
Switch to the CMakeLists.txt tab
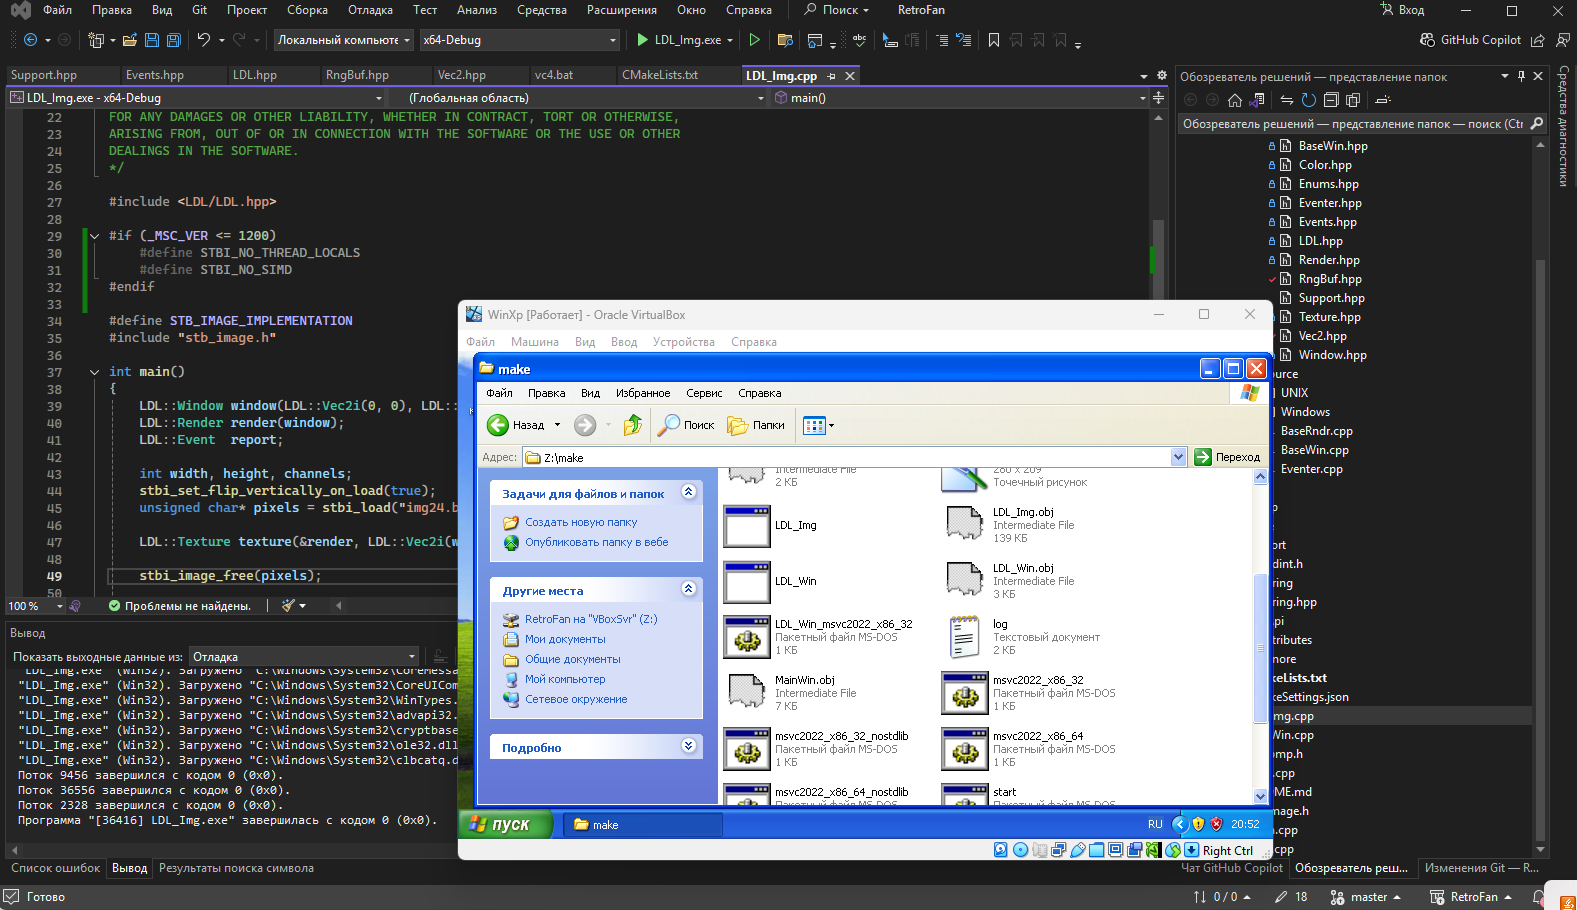coord(660,75)
